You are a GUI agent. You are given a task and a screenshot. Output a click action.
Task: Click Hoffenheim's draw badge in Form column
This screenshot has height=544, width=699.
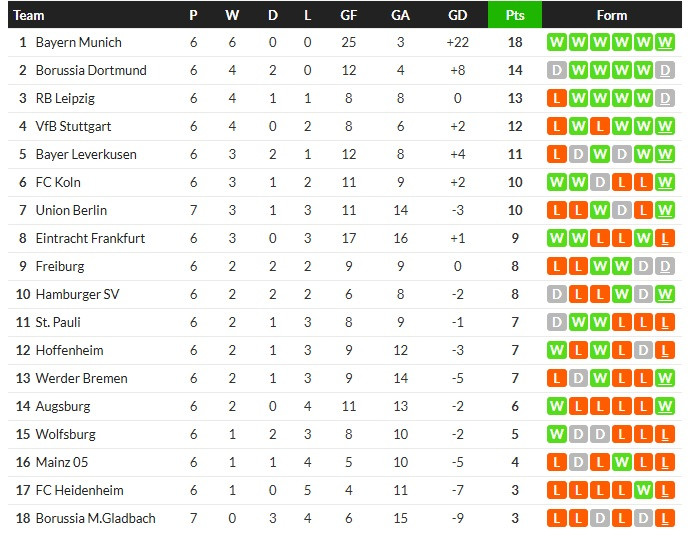point(644,350)
